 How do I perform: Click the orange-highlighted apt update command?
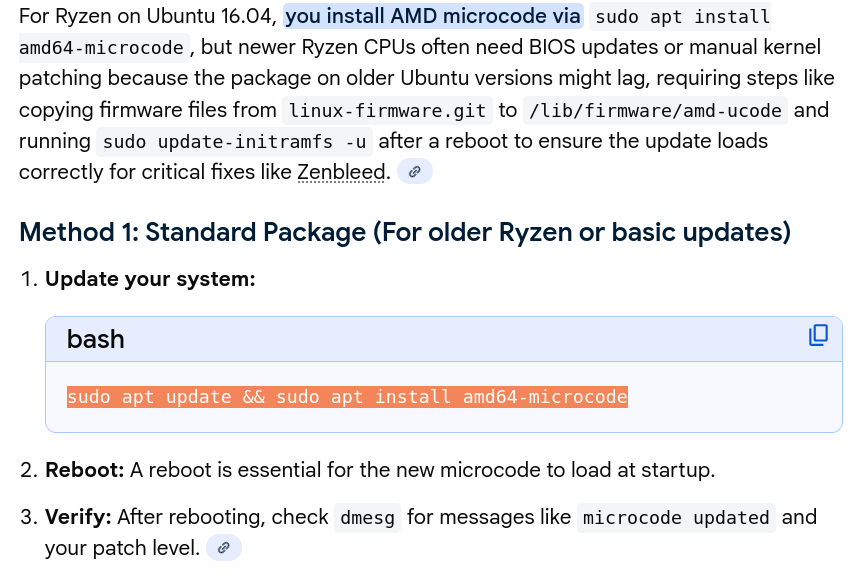347,397
